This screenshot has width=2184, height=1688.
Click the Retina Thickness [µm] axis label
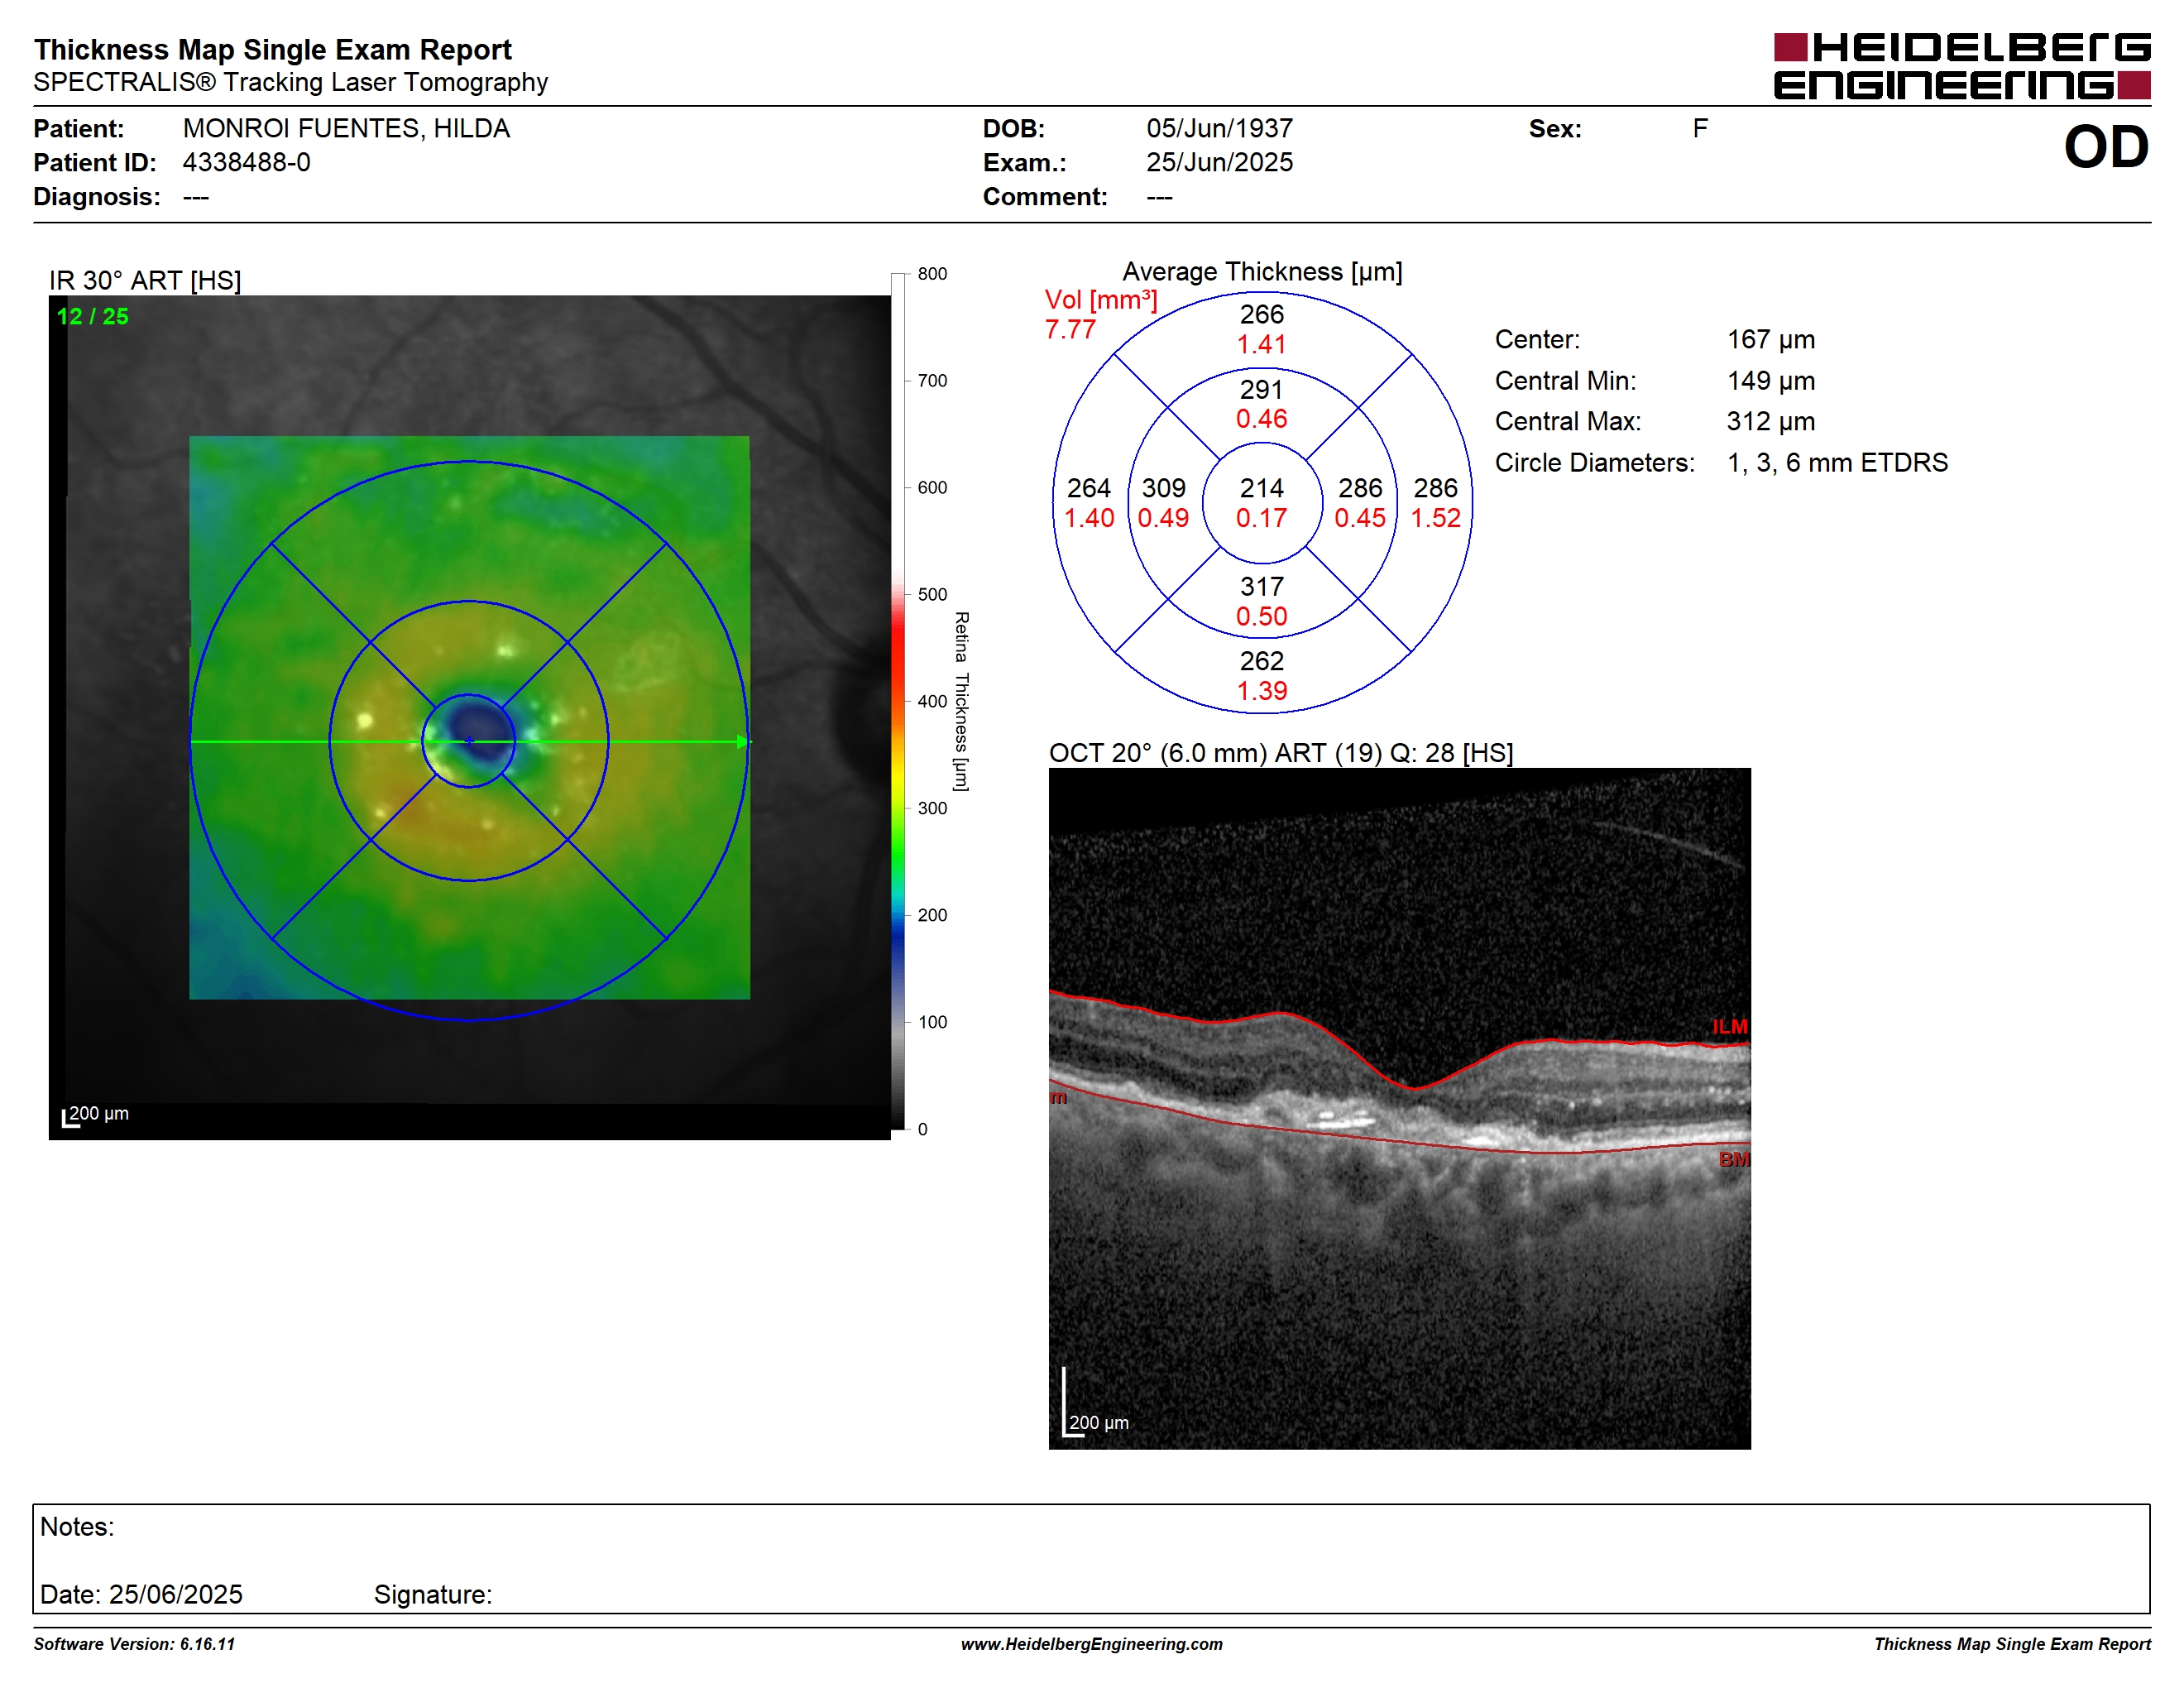click(x=961, y=701)
